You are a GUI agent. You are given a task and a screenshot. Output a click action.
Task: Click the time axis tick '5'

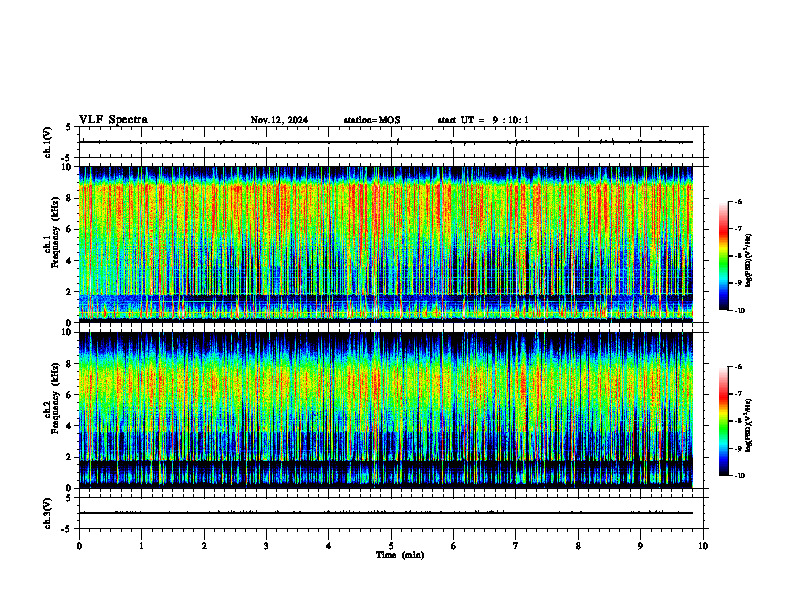pyautogui.click(x=391, y=546)
